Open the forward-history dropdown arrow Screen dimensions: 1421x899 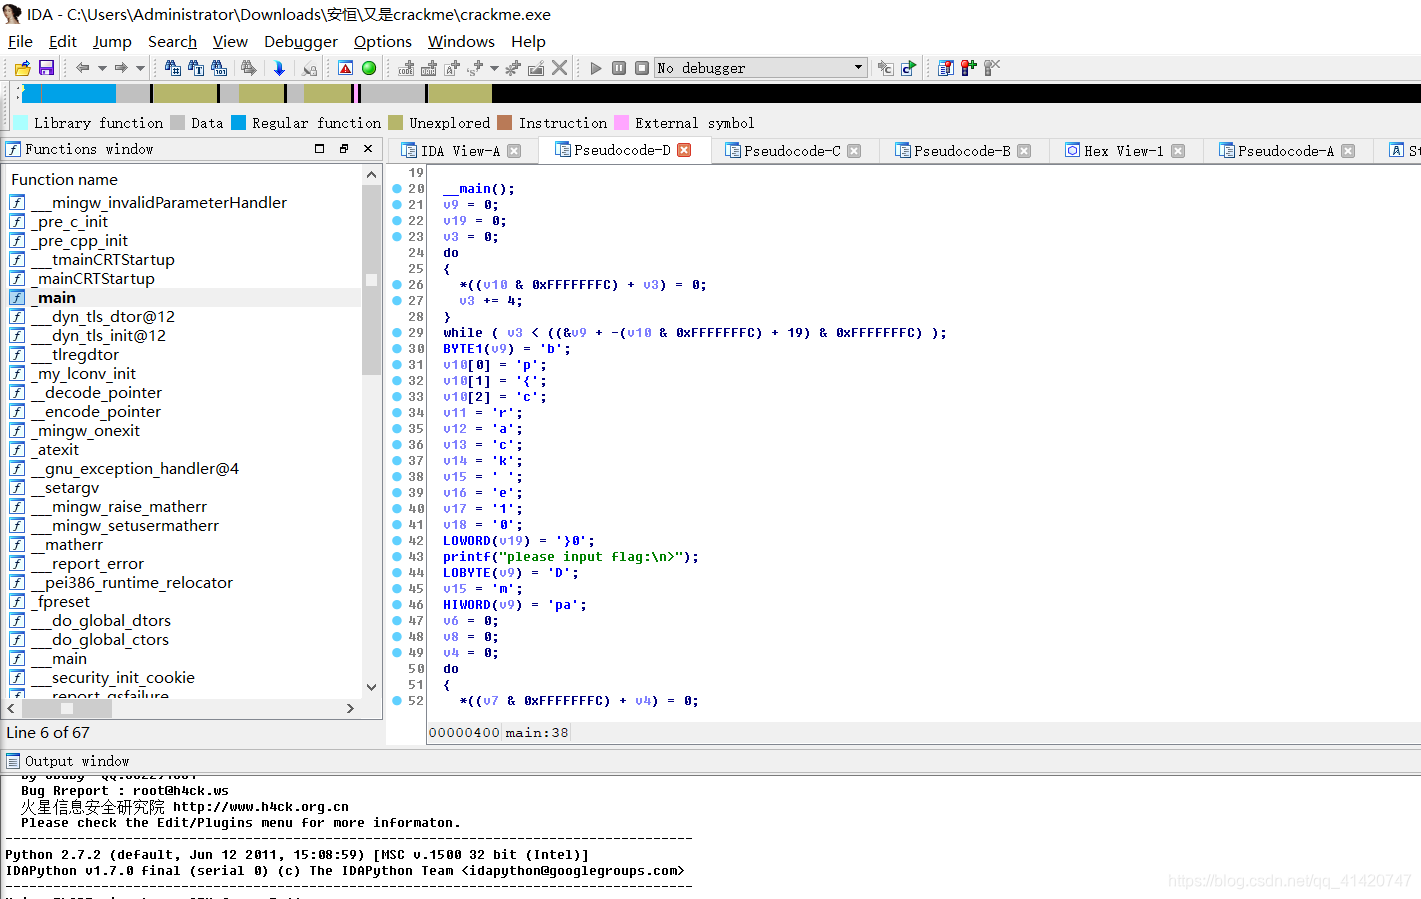[140, 68]
